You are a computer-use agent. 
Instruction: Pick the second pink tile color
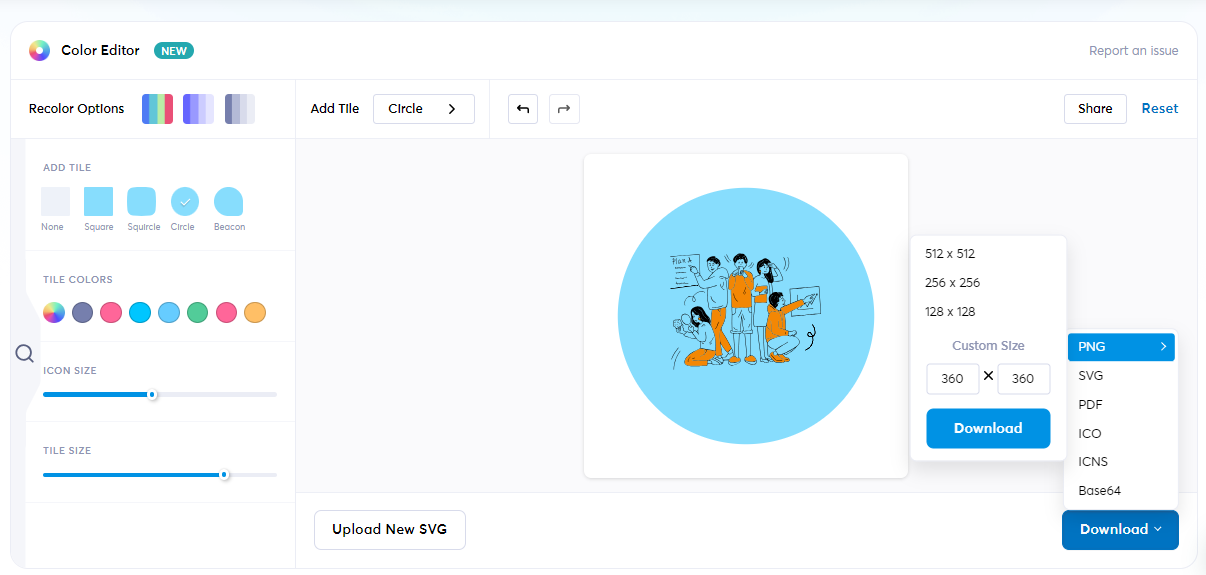tap(227, 313)
